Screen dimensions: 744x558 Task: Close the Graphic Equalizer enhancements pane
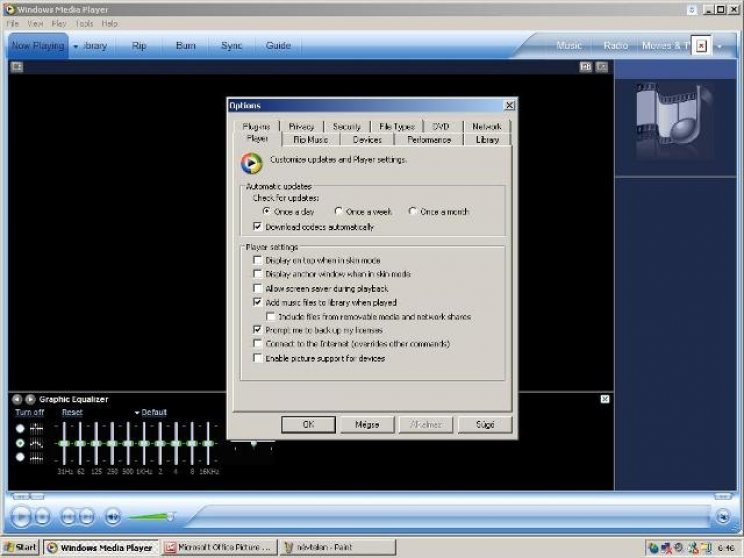[x=605, y=399]
